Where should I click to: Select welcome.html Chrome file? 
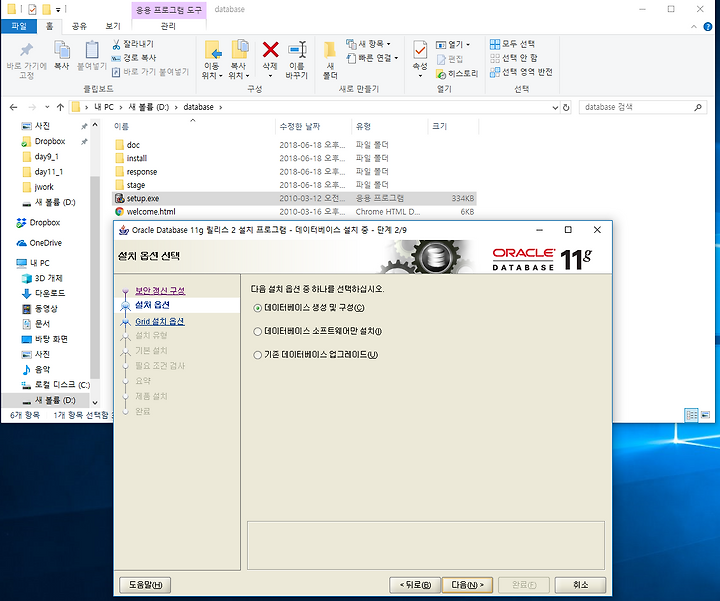294,212
